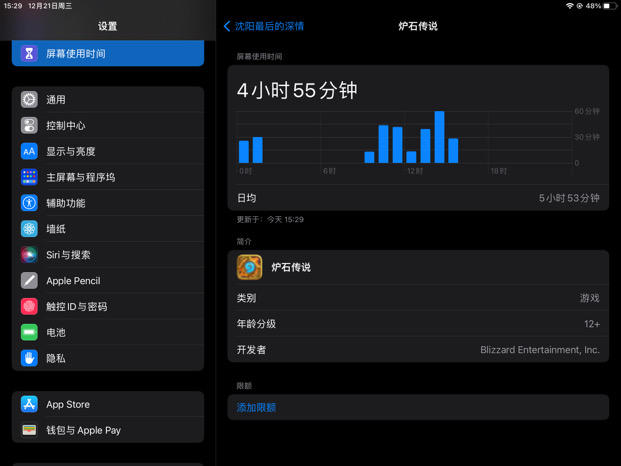Click the App Store icon
The image size is (621, 466).
(29, 404)
